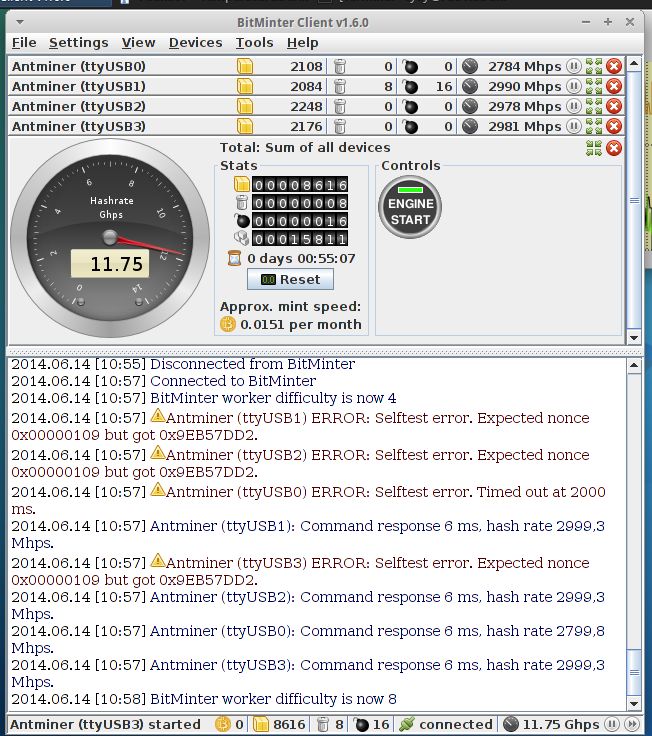The height and width of the screenshot is (736, 652).
Task: Click bomb icon on ttyUSB2 row
Action: 411,106
